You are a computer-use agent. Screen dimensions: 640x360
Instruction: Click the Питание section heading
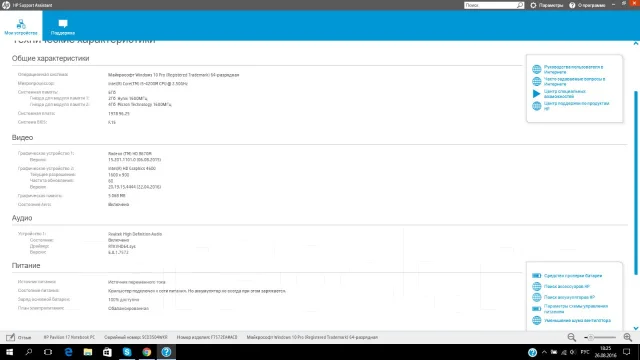[26, 265]
